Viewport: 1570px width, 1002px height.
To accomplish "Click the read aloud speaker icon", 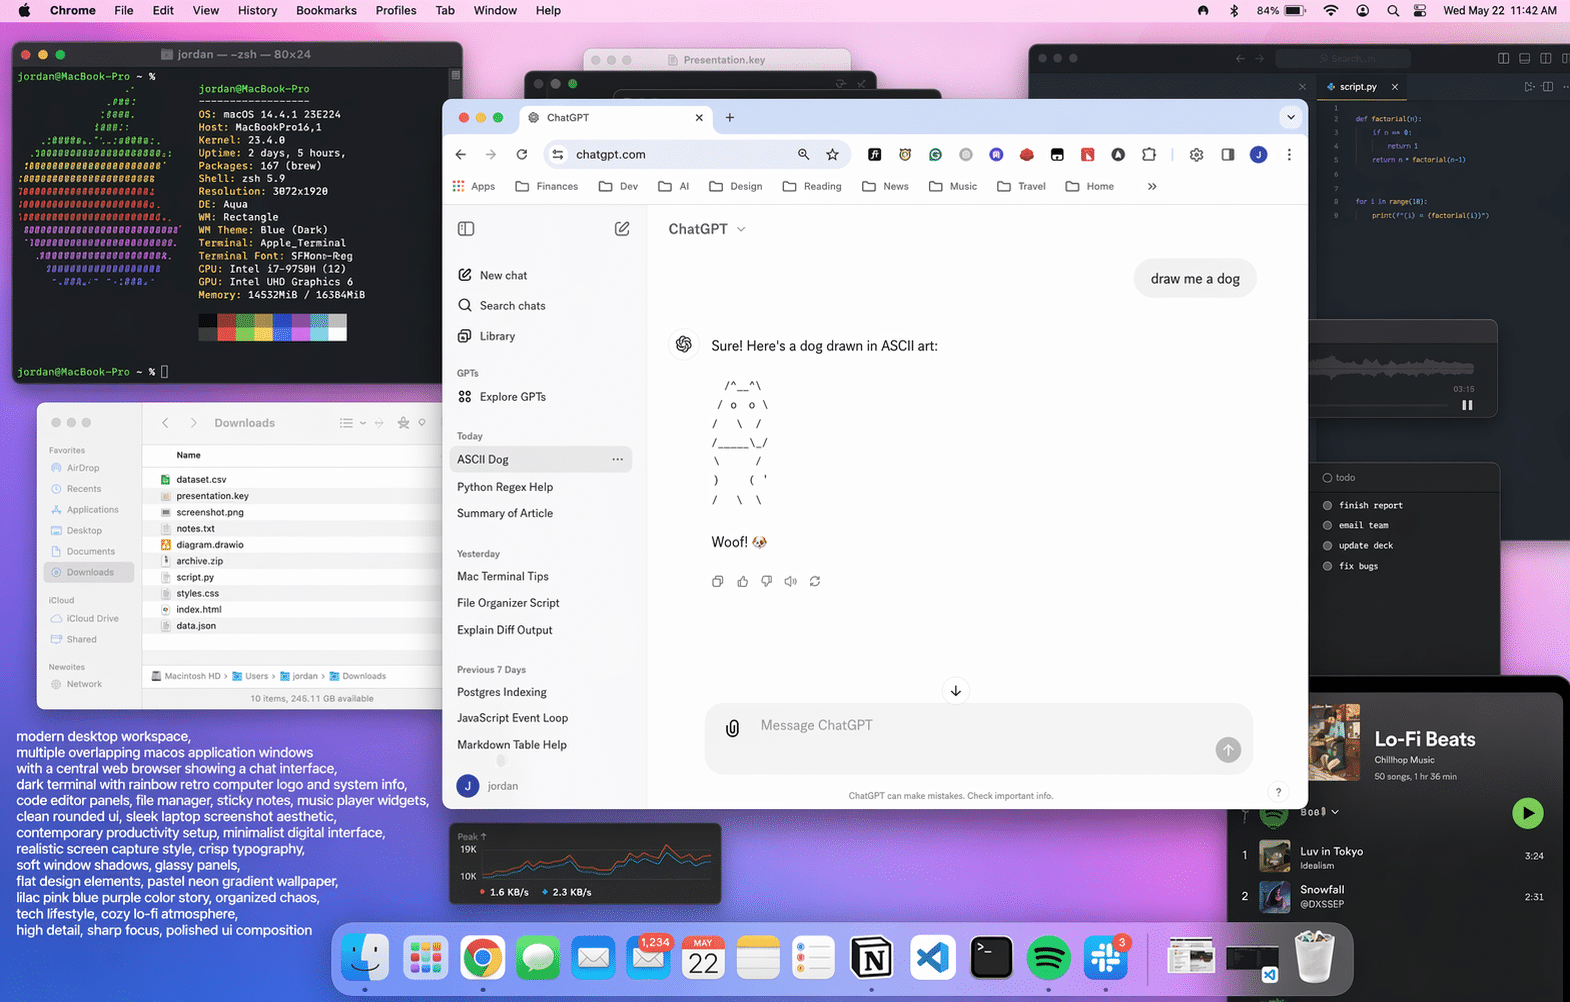I will pyautogui.click(x=791, y=581).
